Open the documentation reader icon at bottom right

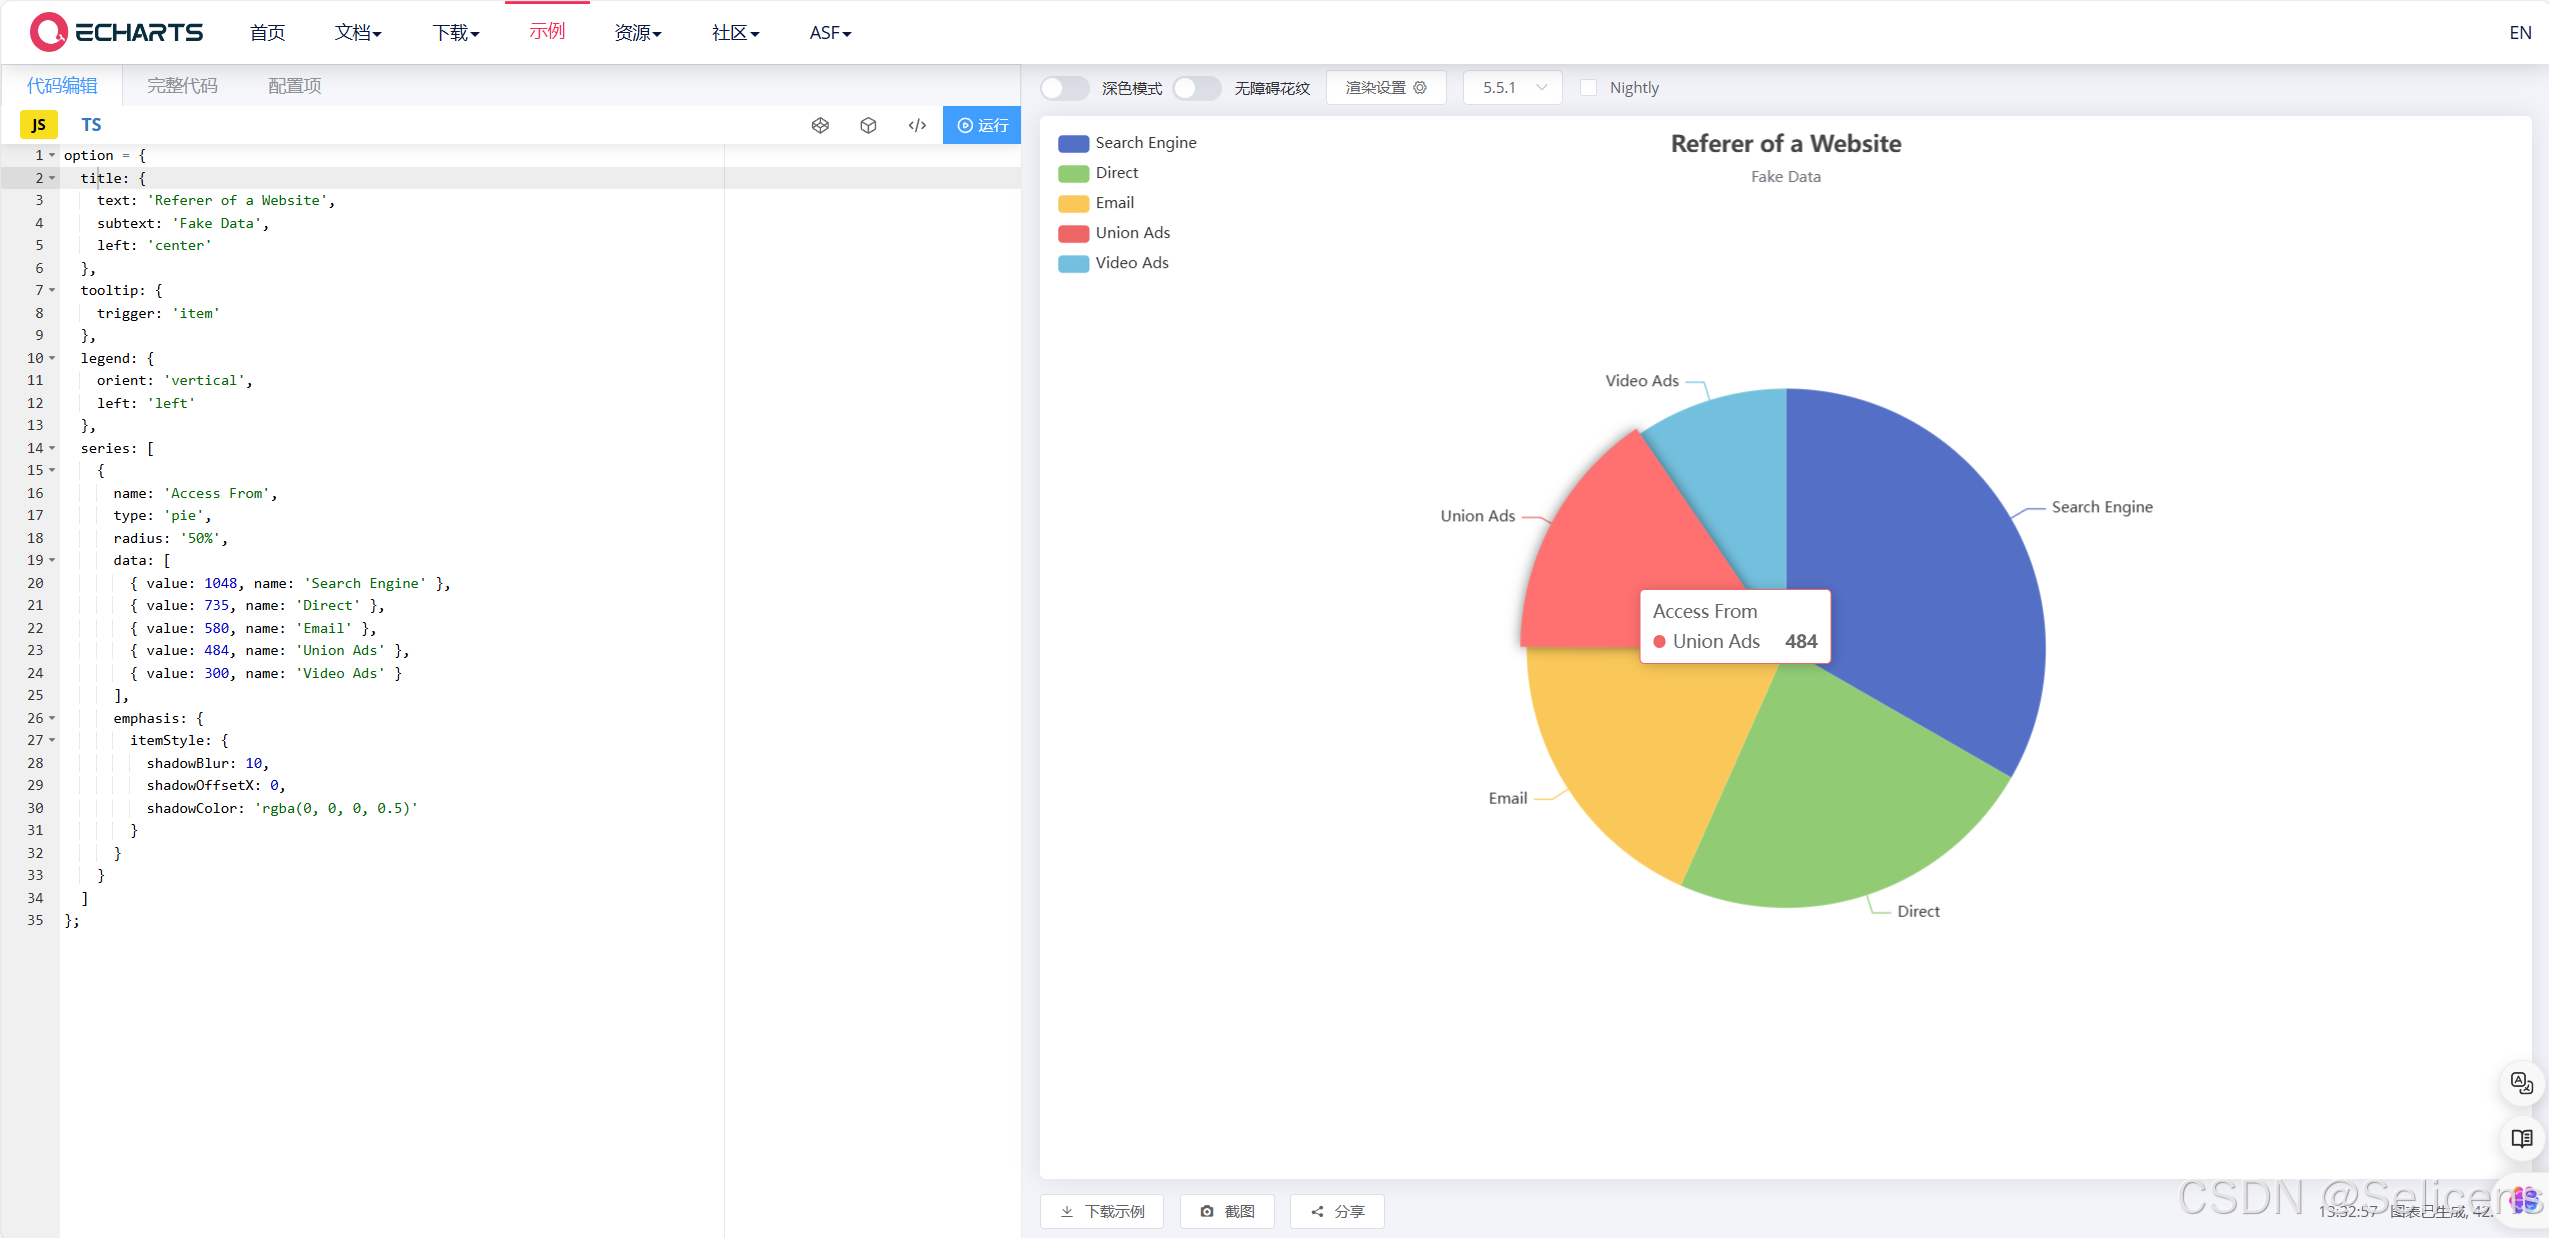(x=2521, y=1138)
